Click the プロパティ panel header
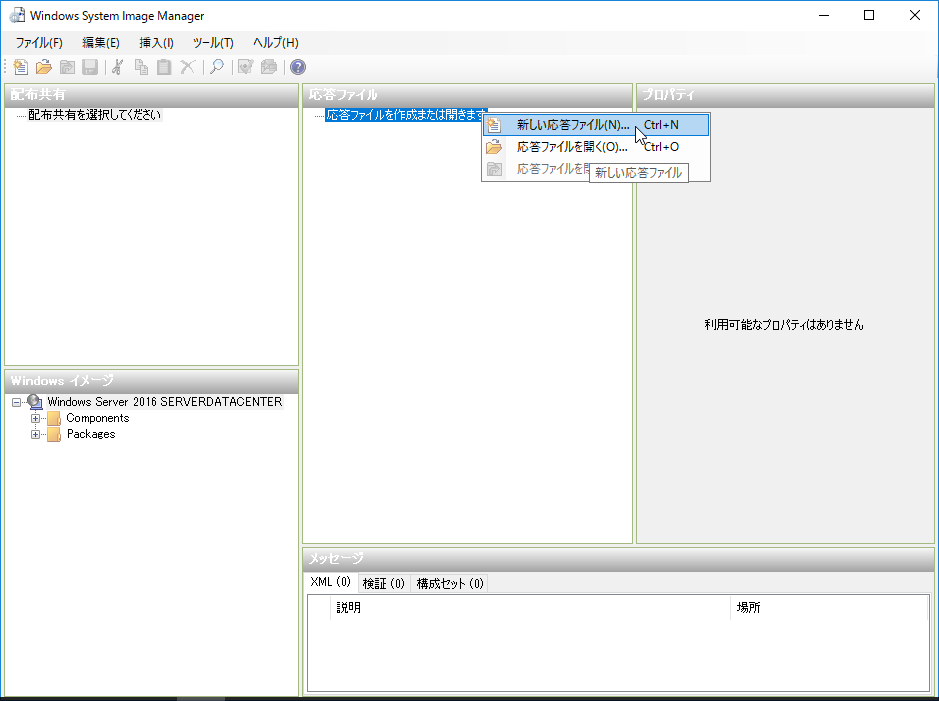939x701 pixels. tap(785, 95)
